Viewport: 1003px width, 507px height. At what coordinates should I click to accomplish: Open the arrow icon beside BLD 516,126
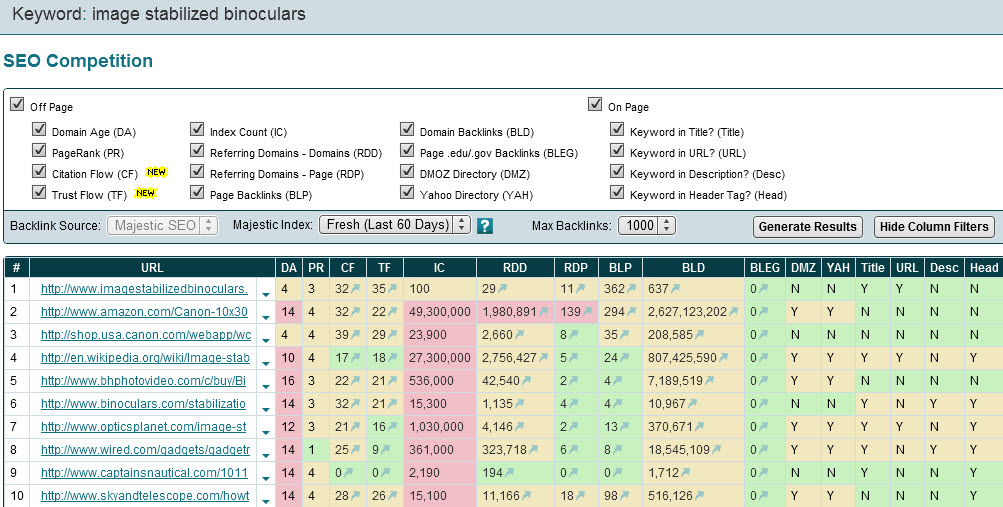pyautogui.click(x=700, y=496)
